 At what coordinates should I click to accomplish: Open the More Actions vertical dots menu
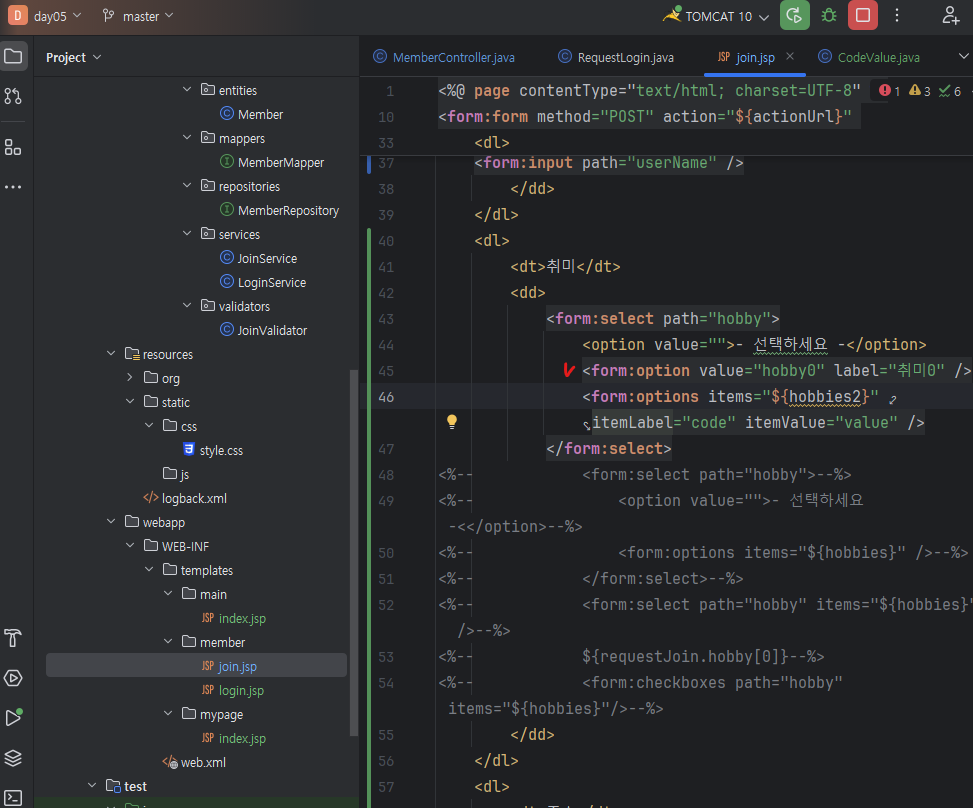tap(897, 16)
